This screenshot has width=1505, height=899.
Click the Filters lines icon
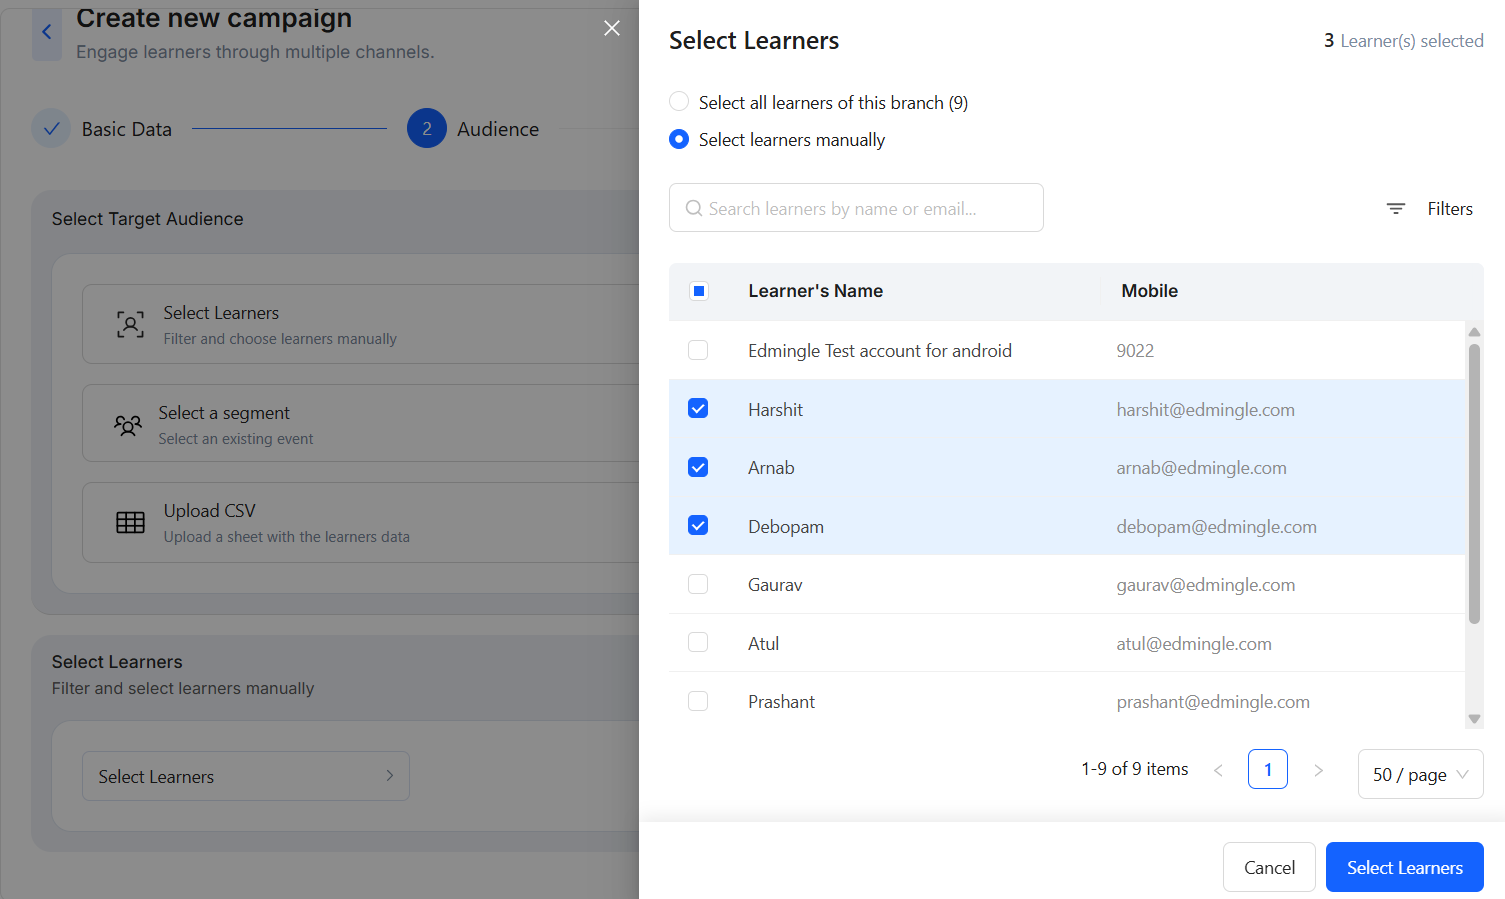tap(1396, 209)
